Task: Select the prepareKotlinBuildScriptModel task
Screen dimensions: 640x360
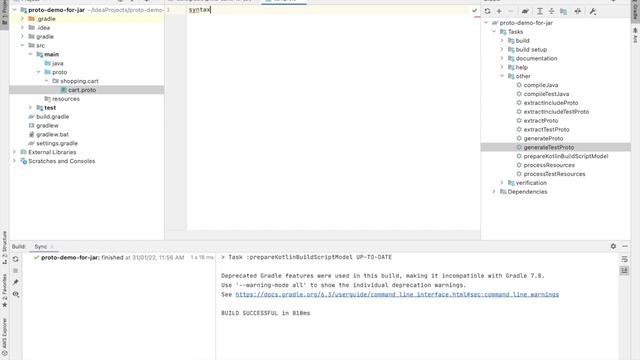Action: coord(566,156)
